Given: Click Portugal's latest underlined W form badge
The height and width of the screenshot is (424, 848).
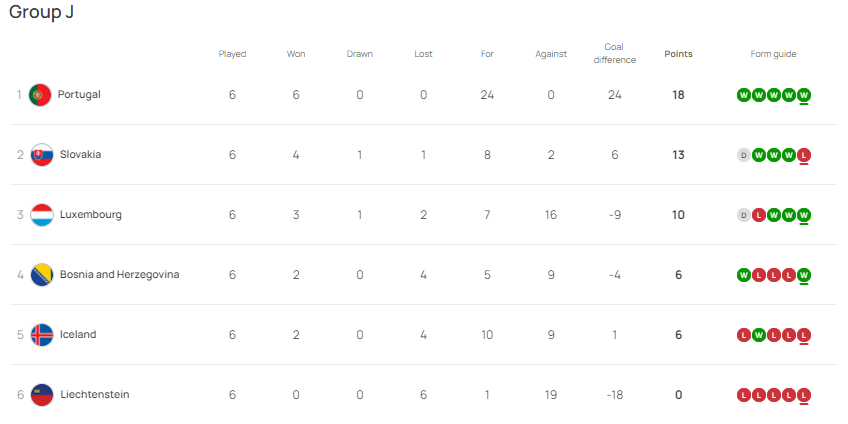Looking at the screenshot, I should click(804, 96).
